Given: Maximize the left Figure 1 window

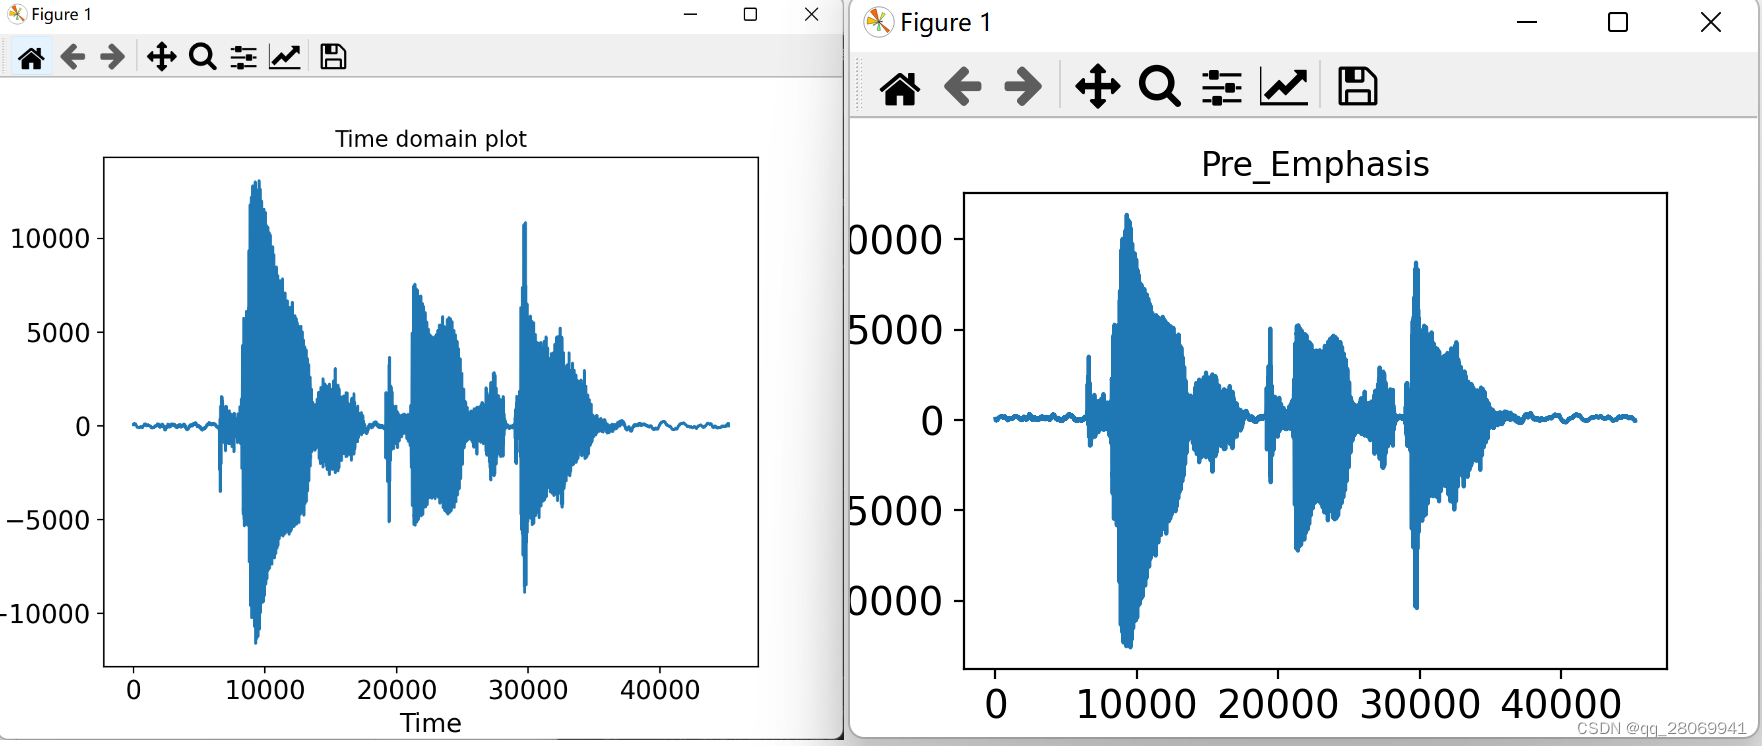Looking at the screenshot, I should (x=750, y=14).
